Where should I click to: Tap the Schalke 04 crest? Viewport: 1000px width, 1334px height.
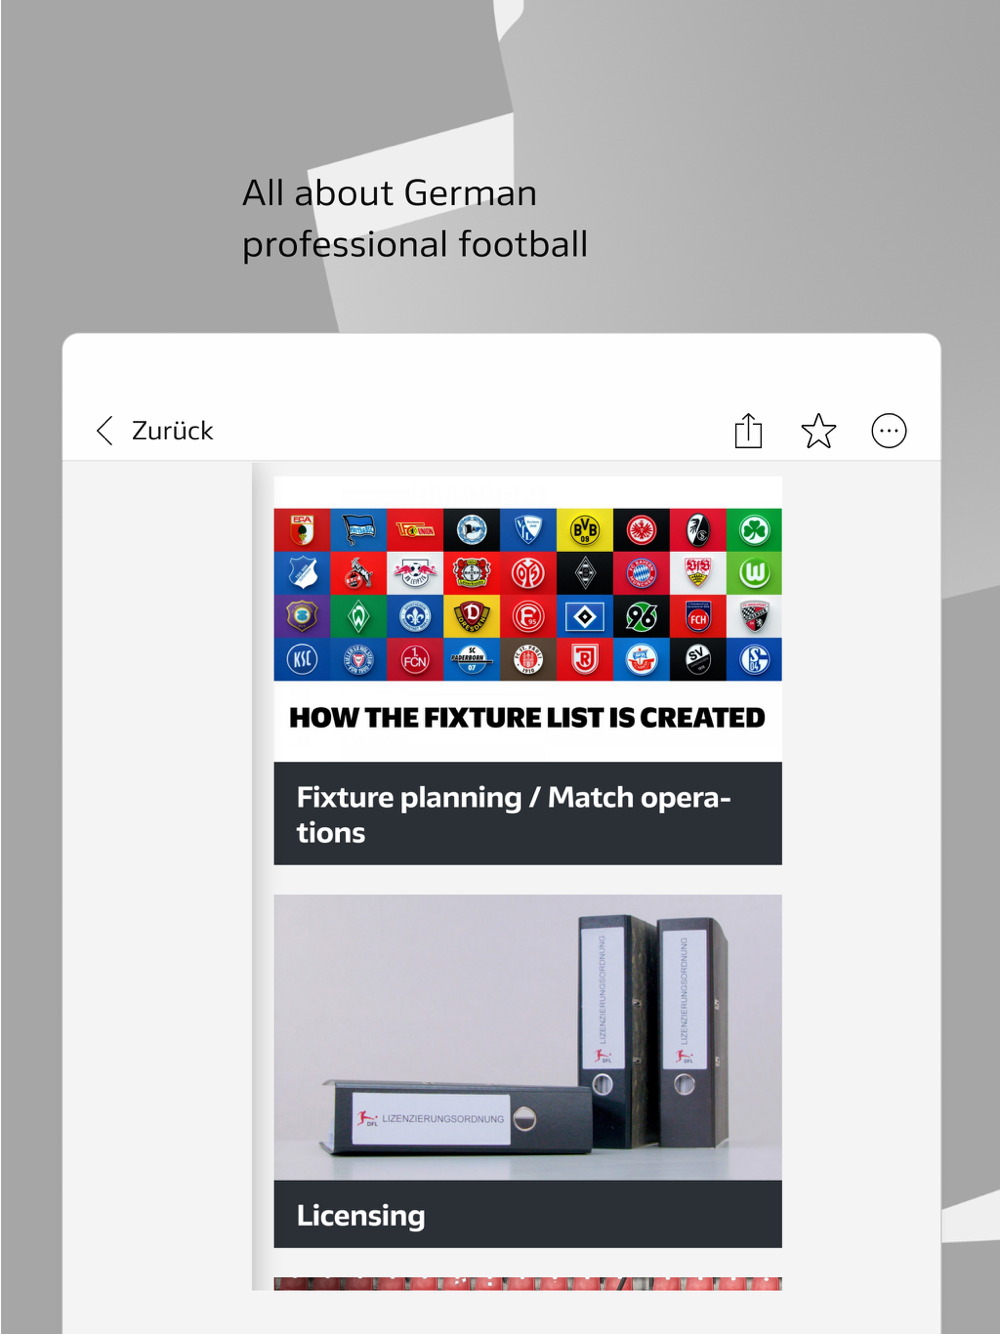[754, 660]
